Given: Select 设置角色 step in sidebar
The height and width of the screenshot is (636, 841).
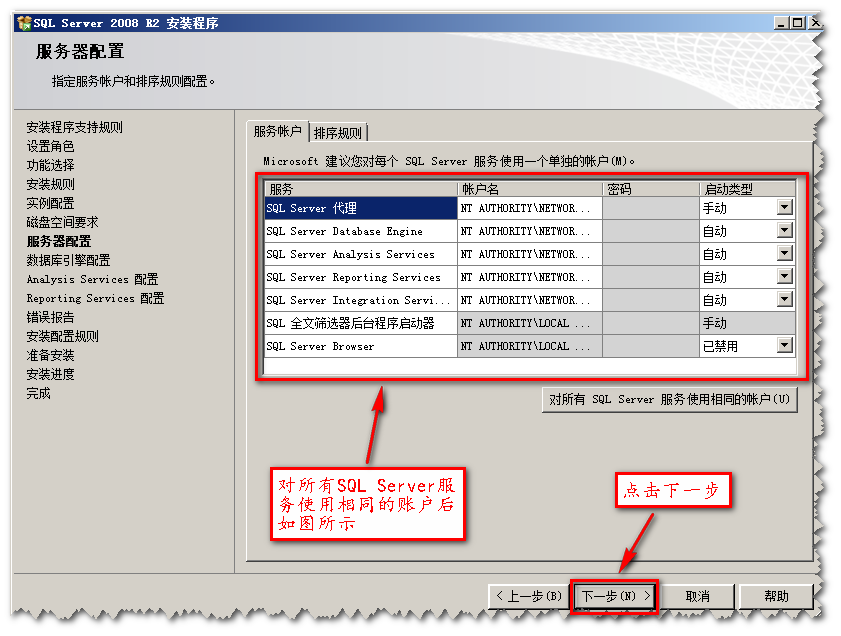Looking at the screenshot, I should 50,146.
